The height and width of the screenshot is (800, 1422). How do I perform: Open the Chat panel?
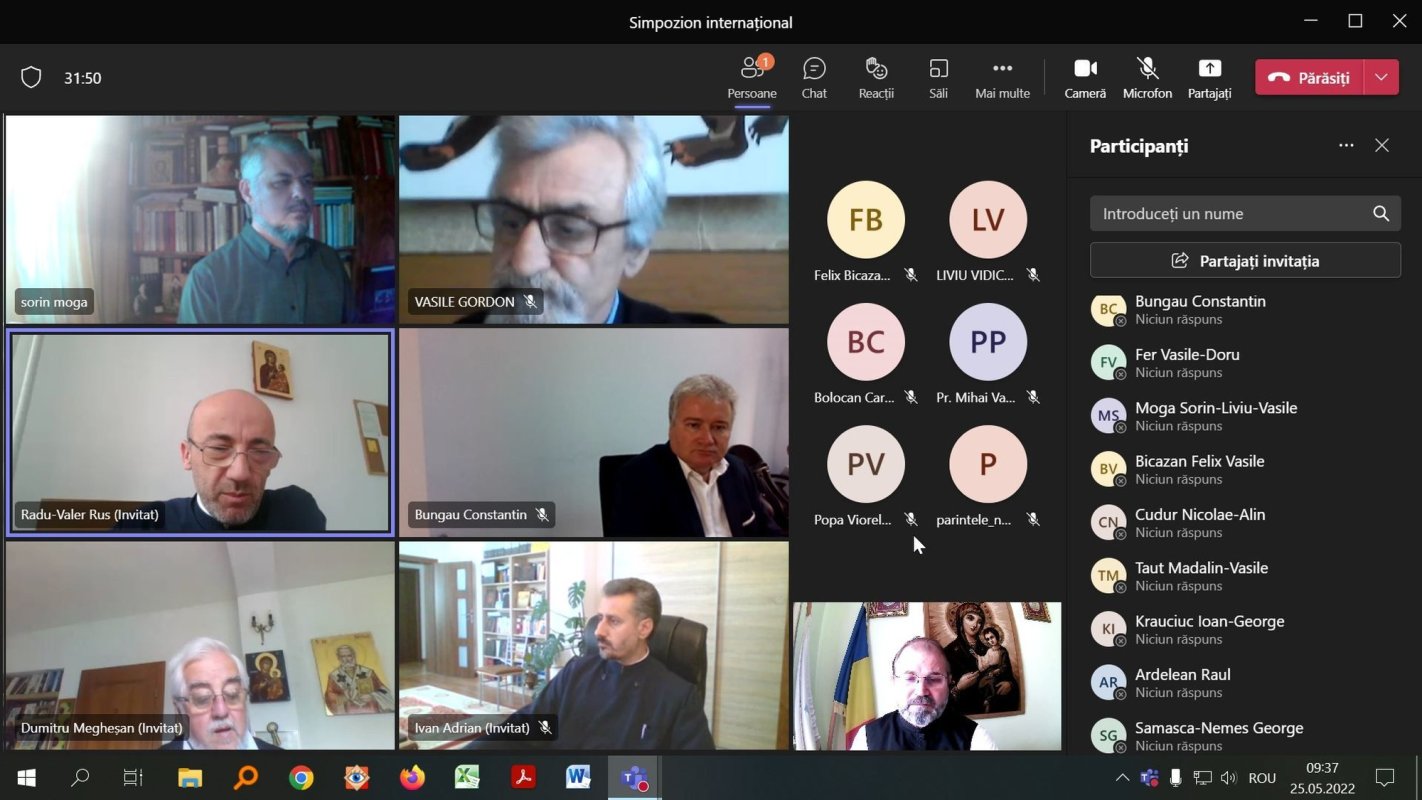[x=814, y=78]
